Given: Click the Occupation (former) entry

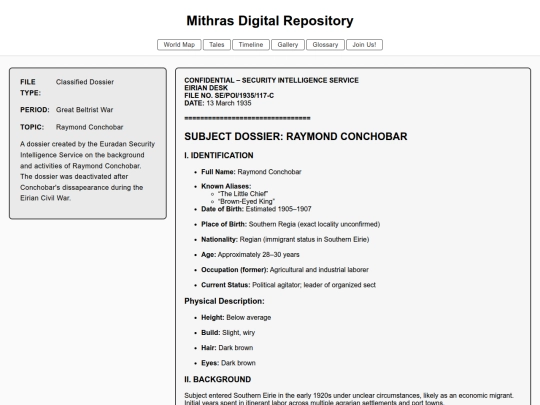Looking at the screenshot, I should point(285,270).
